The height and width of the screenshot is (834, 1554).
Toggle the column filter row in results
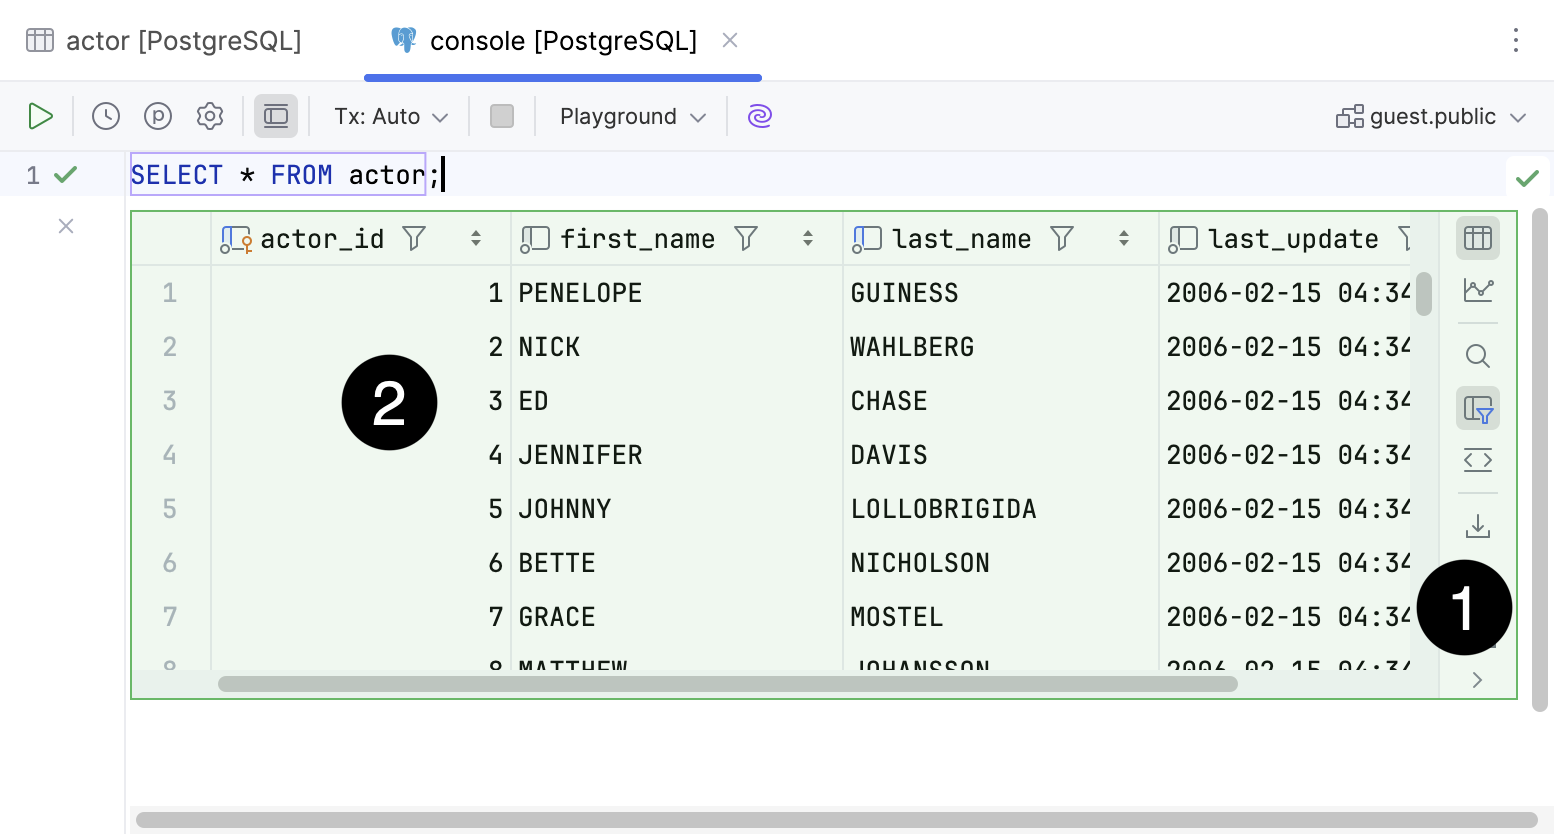click(x=1477, y=408)
